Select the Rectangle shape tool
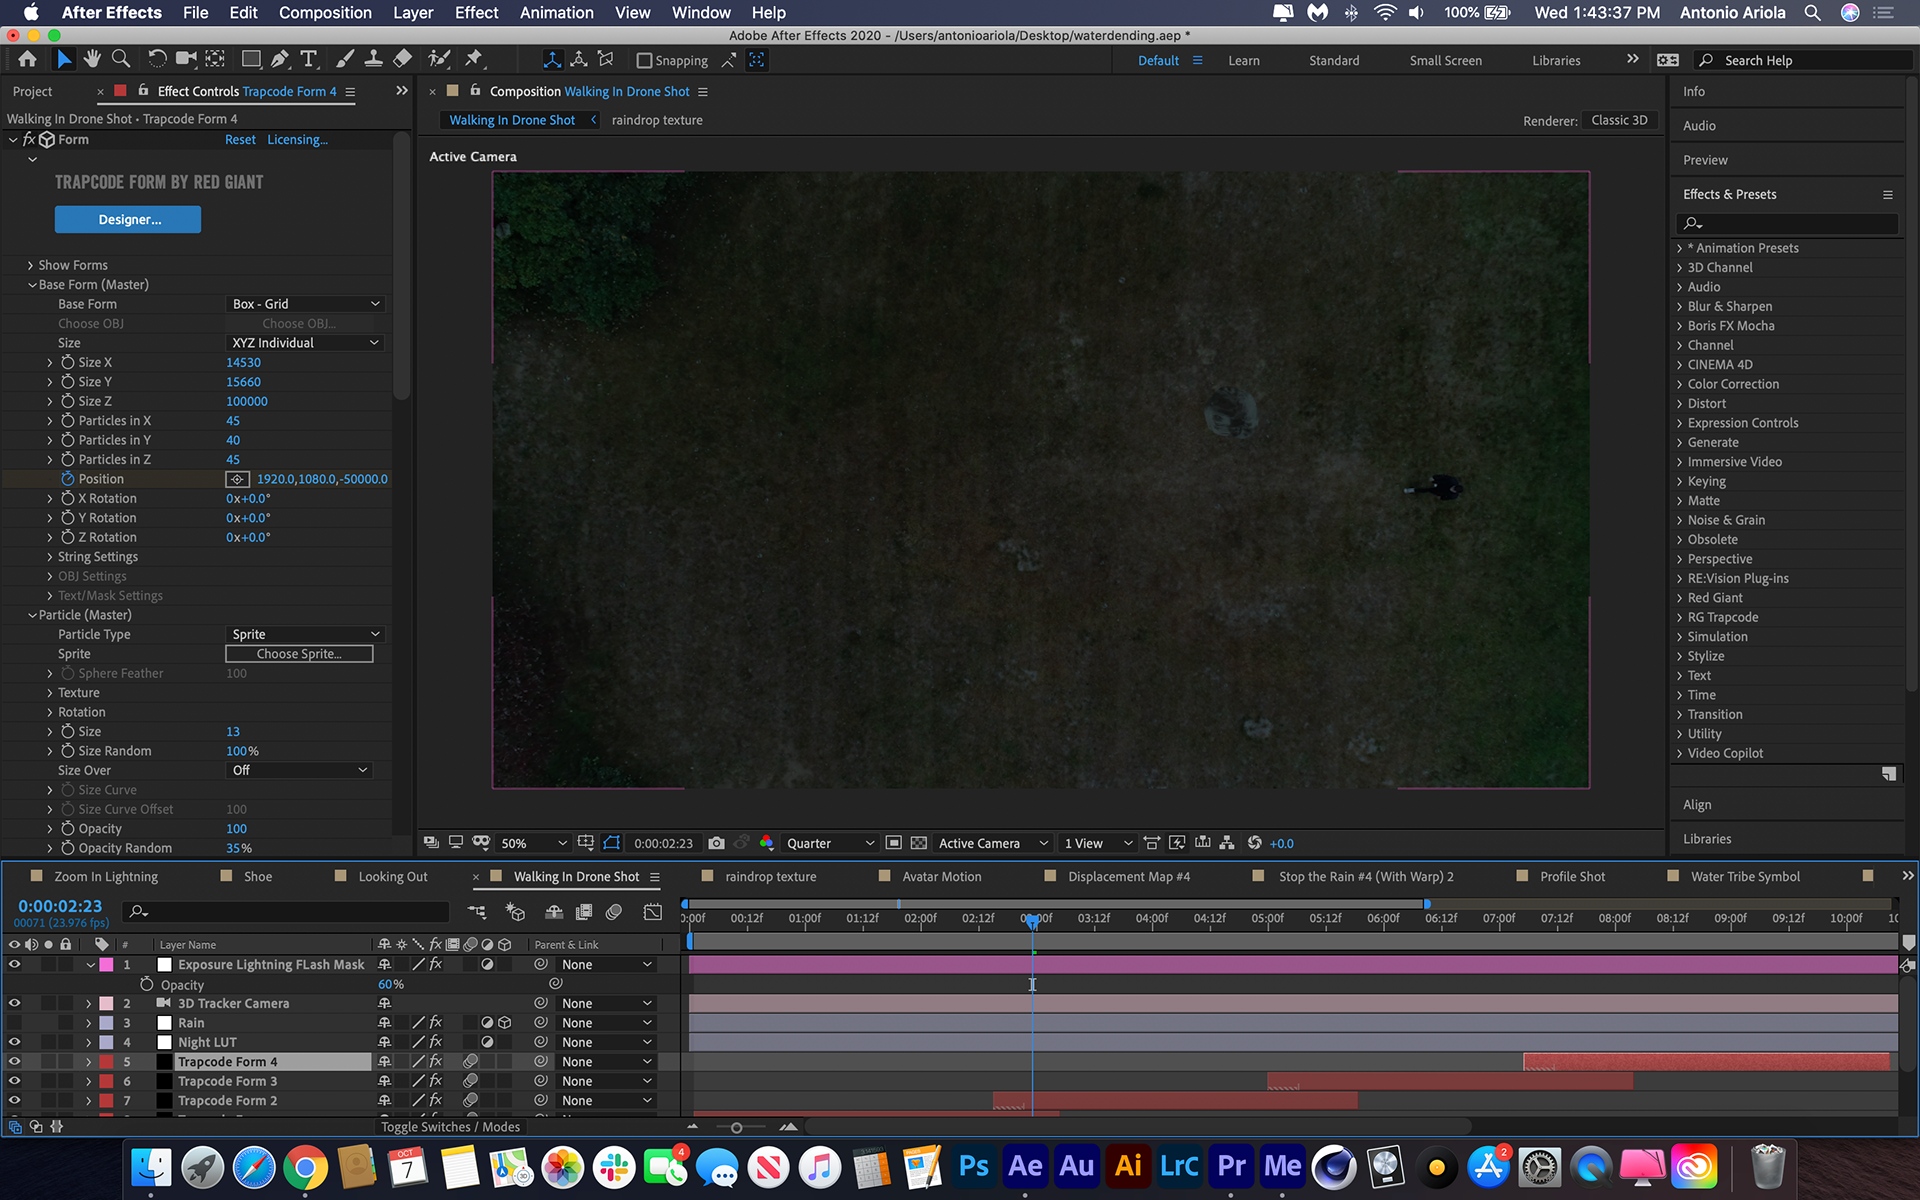Image resolution: width=1920 pixels, height=1200 pixels. point(251,60)
